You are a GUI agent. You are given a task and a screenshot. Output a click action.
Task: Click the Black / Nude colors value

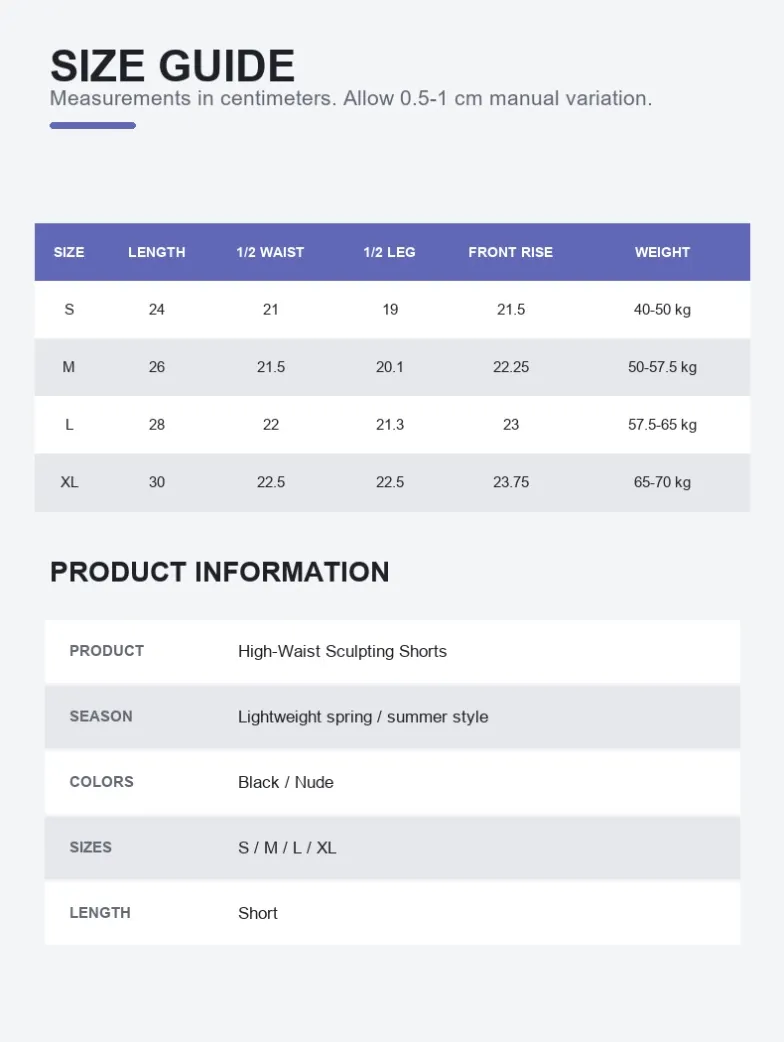pos(286,782)
